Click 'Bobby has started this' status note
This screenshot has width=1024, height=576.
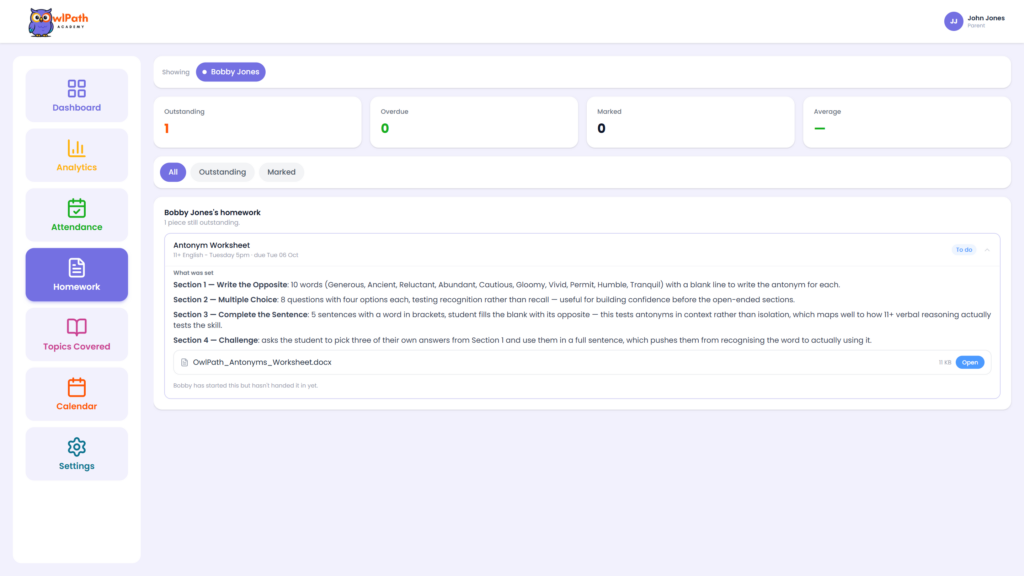click(x=246, y=386)
